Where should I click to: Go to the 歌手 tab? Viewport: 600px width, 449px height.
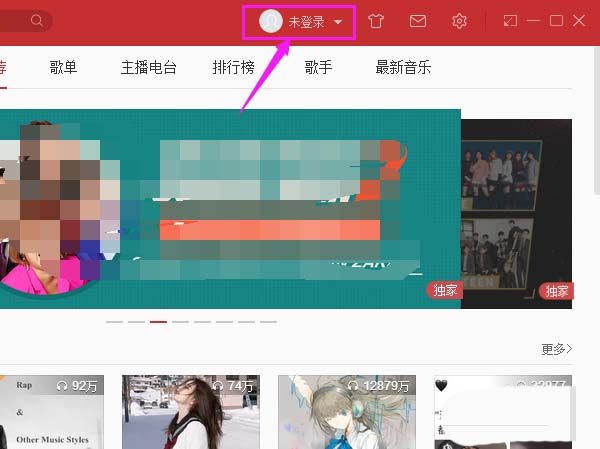(318, 67)
